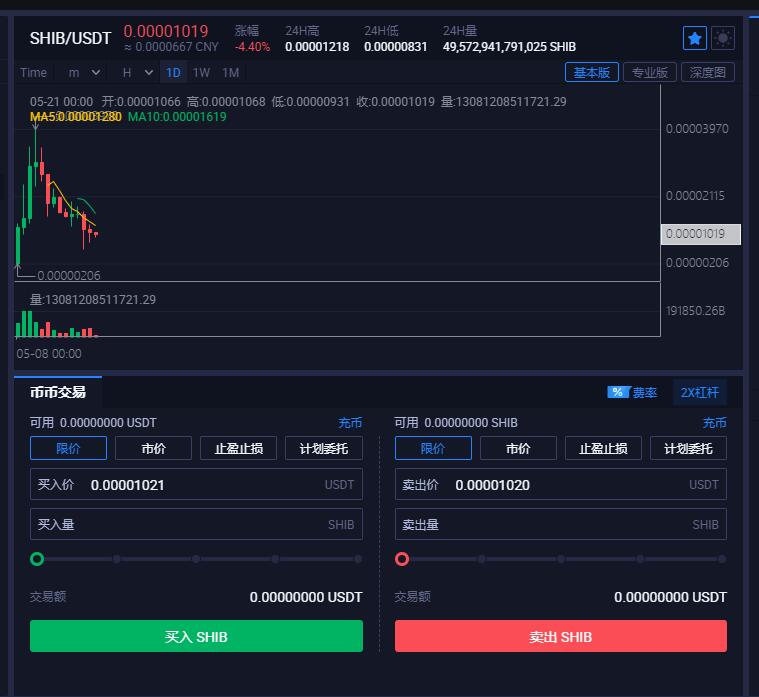Click the 卖出 SHIB sell button

point(561,636)
